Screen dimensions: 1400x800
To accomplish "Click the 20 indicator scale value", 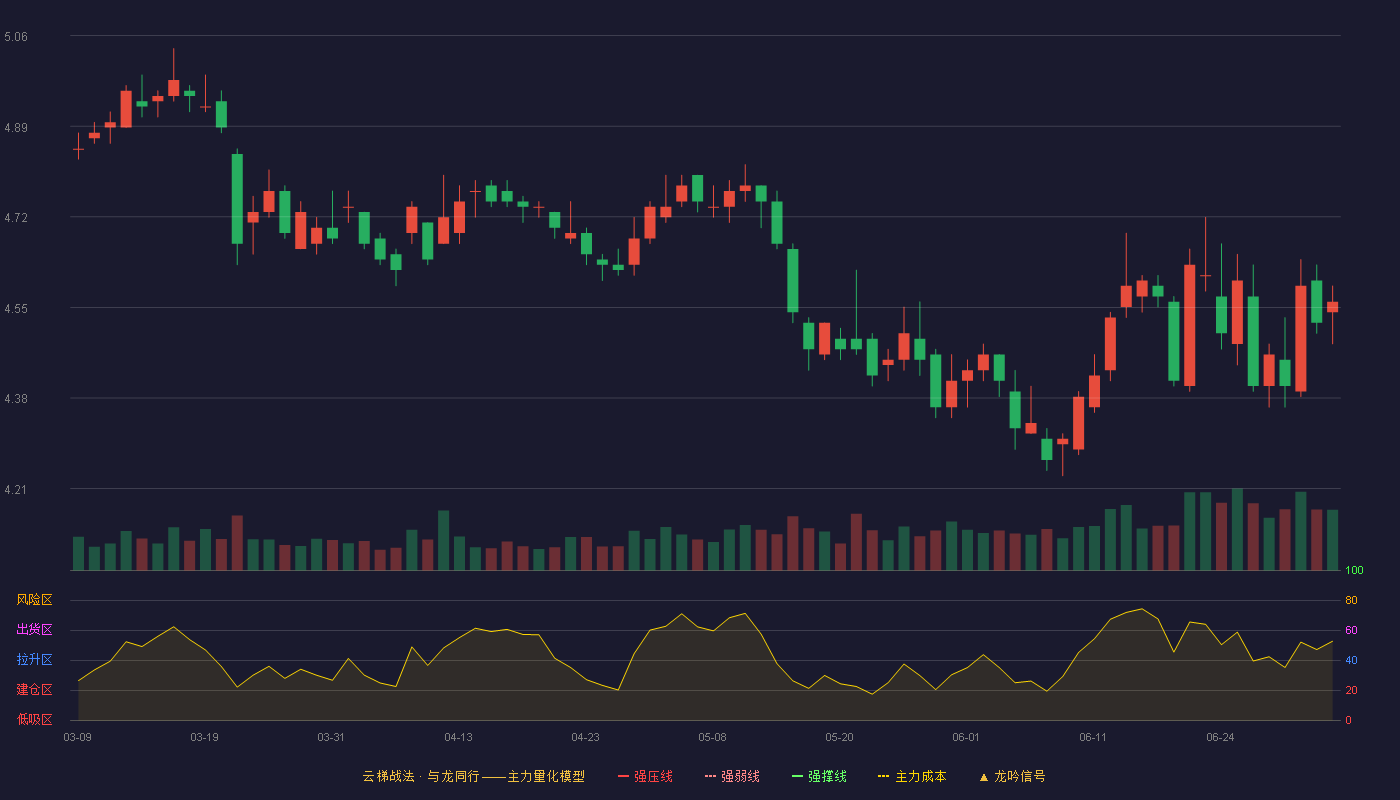I will point(1351,690).
